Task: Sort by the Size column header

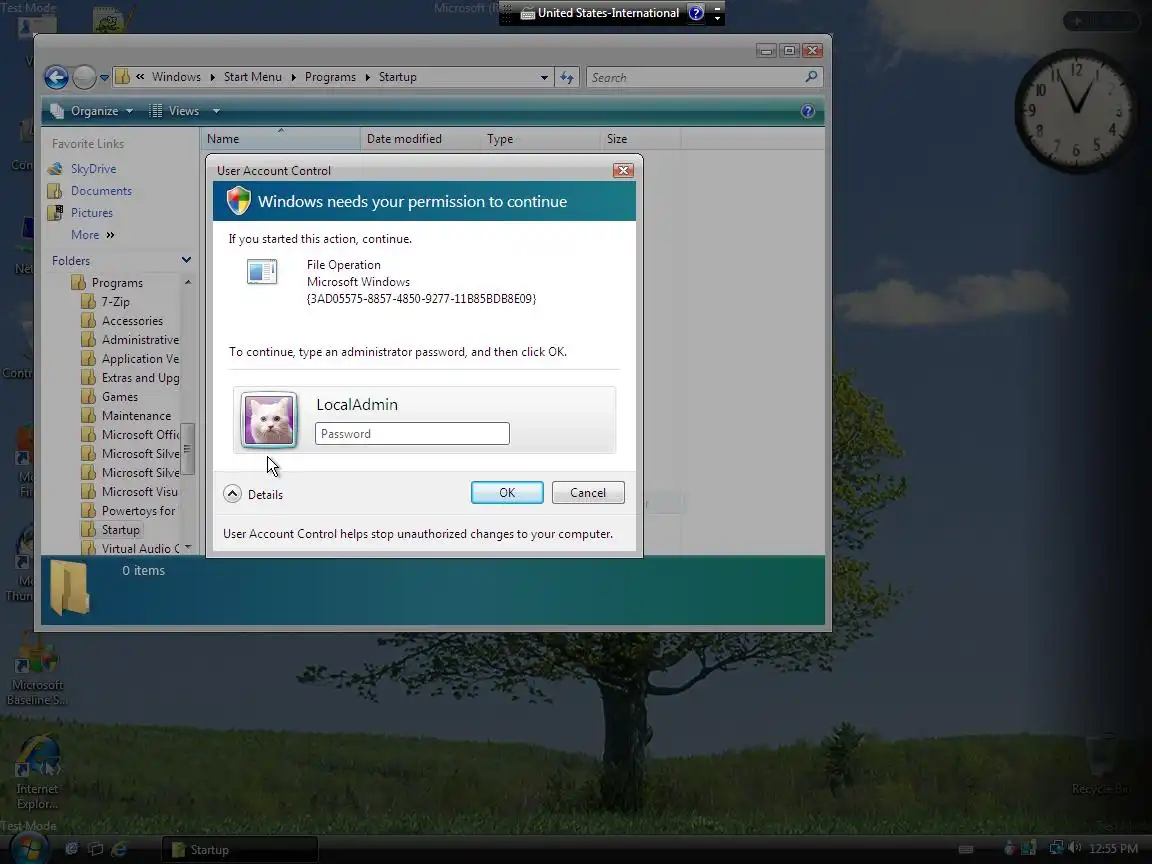Action: 641,139
